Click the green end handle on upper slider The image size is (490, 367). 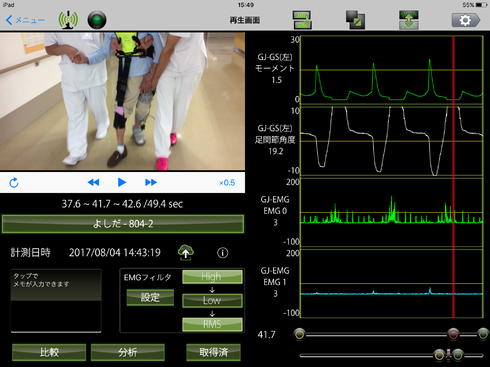[x=483, y=334]
